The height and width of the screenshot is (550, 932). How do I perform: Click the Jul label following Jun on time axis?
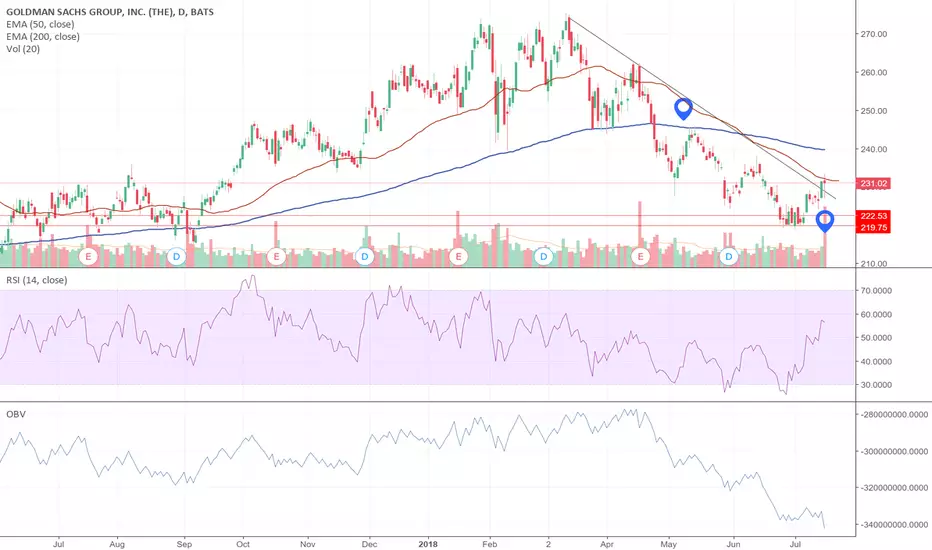(795, 544)
